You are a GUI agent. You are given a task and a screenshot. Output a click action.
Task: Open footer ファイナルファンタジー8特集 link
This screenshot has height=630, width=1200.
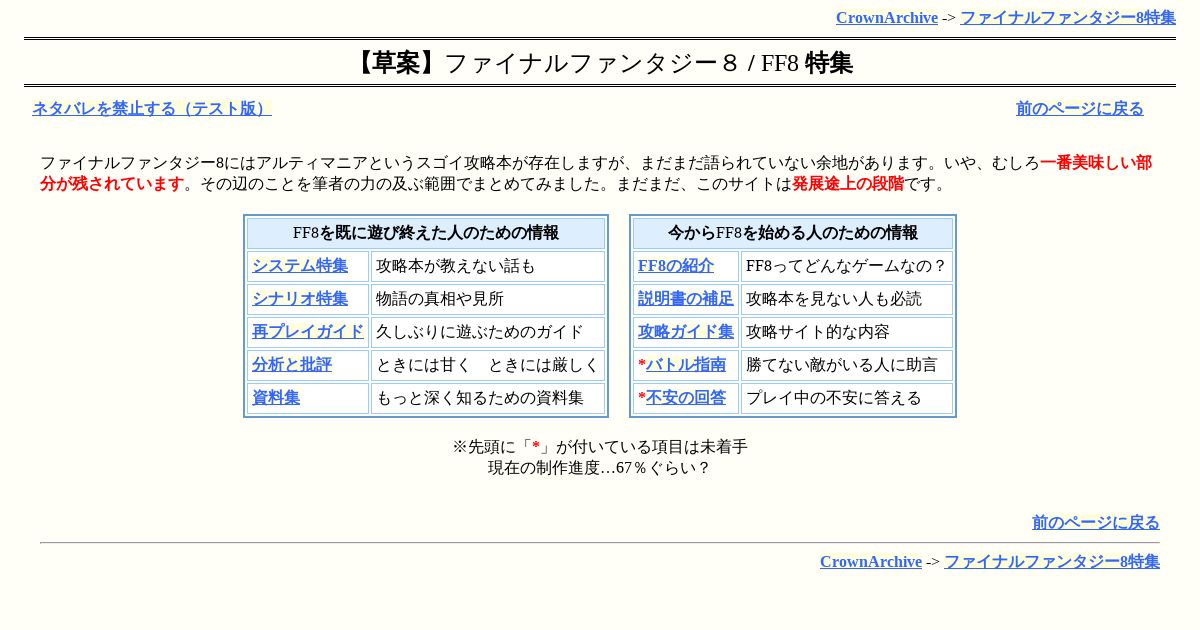1052,562
